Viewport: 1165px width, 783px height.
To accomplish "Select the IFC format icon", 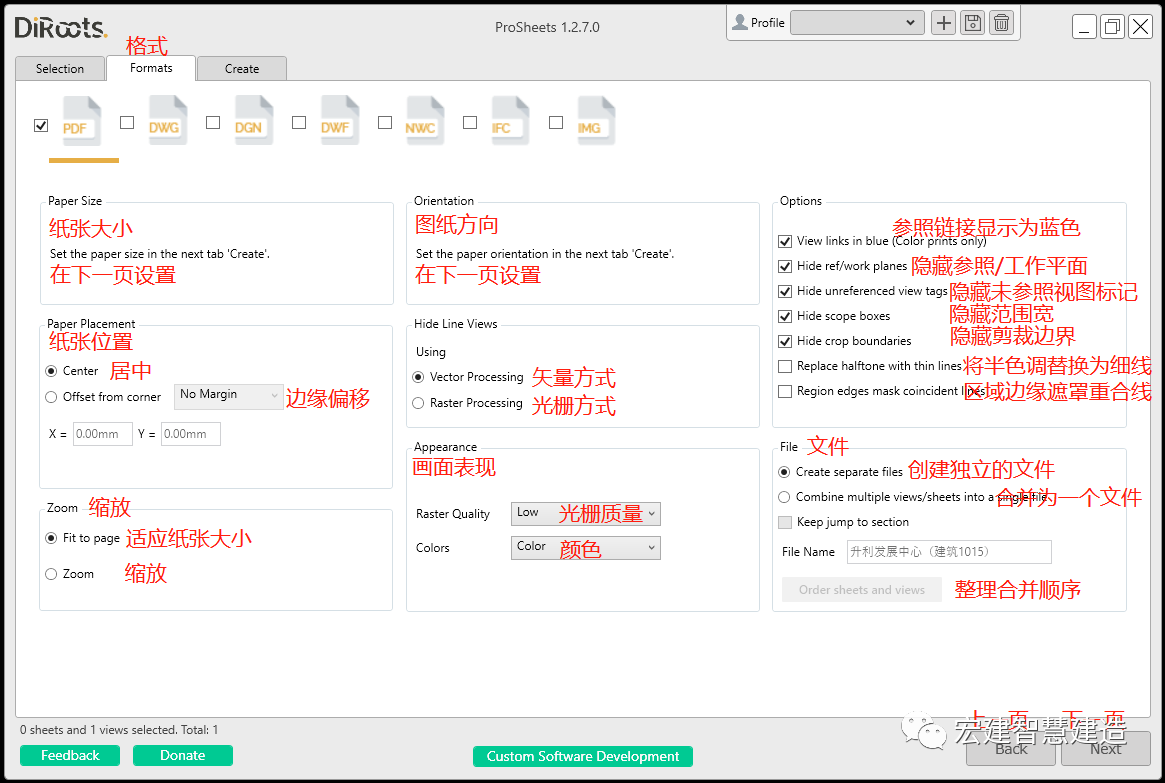I will [x=510, y=120].
